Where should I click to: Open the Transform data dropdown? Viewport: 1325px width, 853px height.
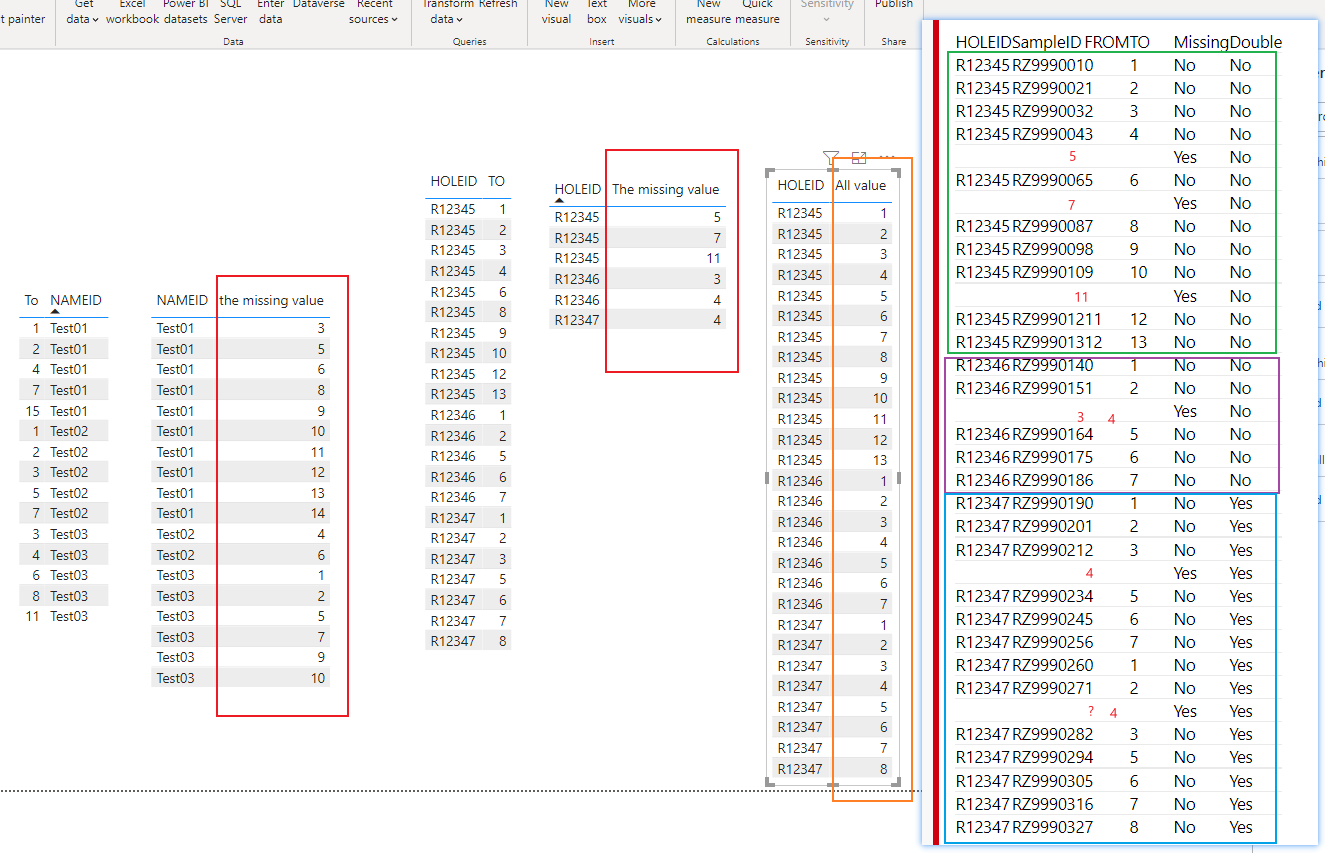pos(447,12)
